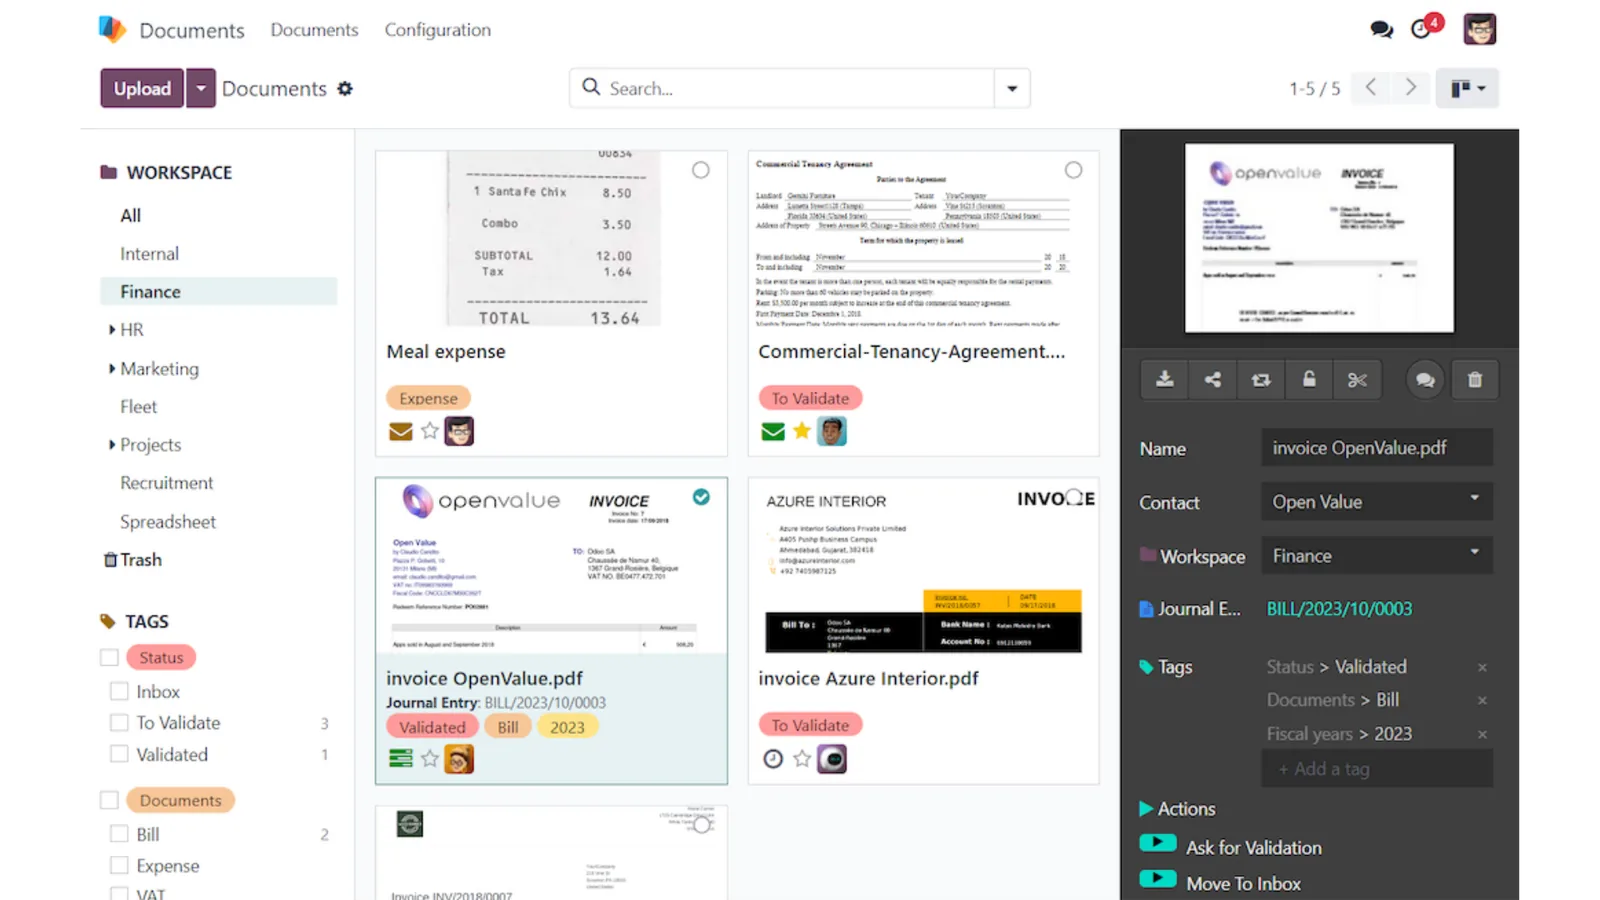Open the user avatar menu
1600x900 pixels.
tap(1480, 29)
